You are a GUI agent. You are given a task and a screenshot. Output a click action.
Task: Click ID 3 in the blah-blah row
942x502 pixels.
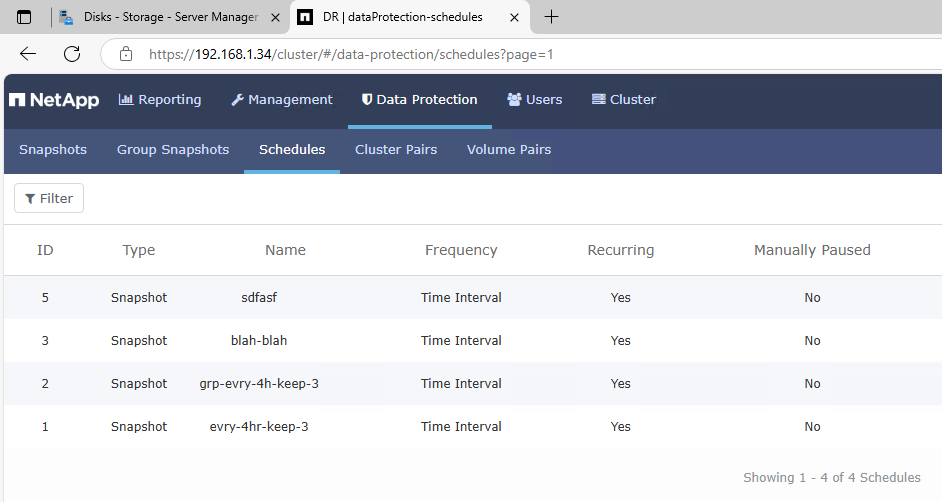pos(45,340)
